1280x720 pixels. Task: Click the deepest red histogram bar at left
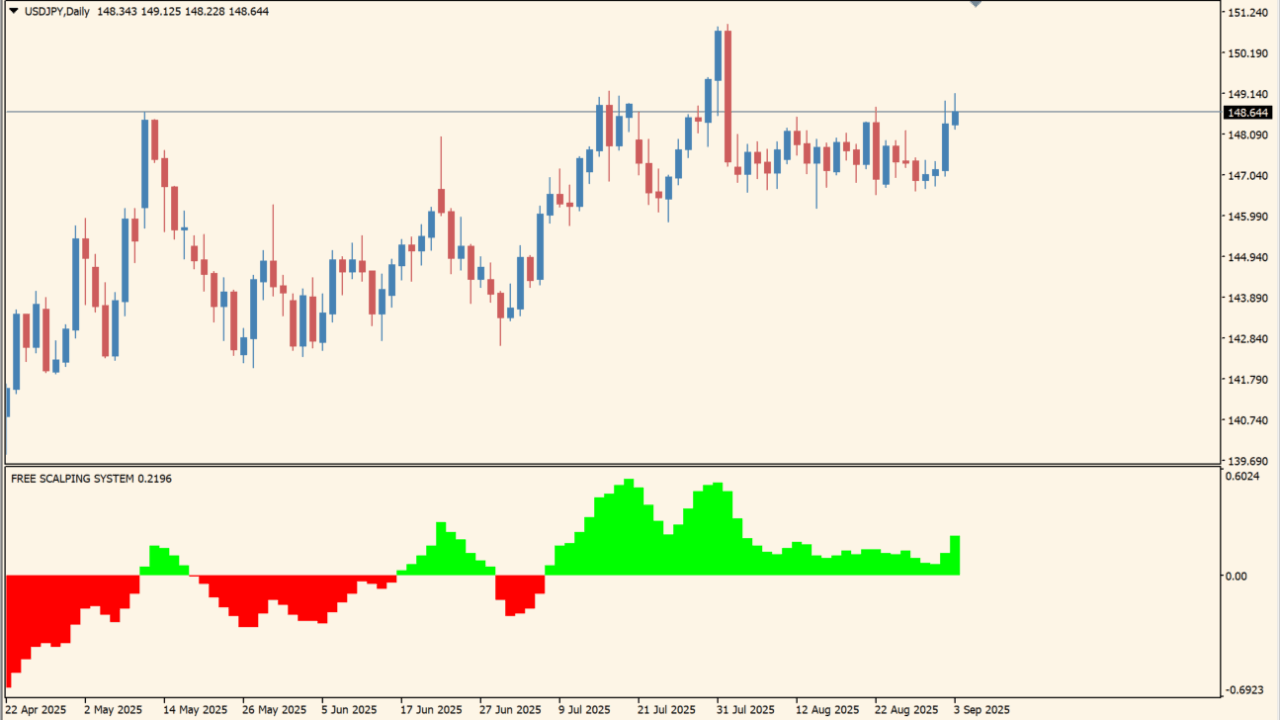(x=10, y=630)
